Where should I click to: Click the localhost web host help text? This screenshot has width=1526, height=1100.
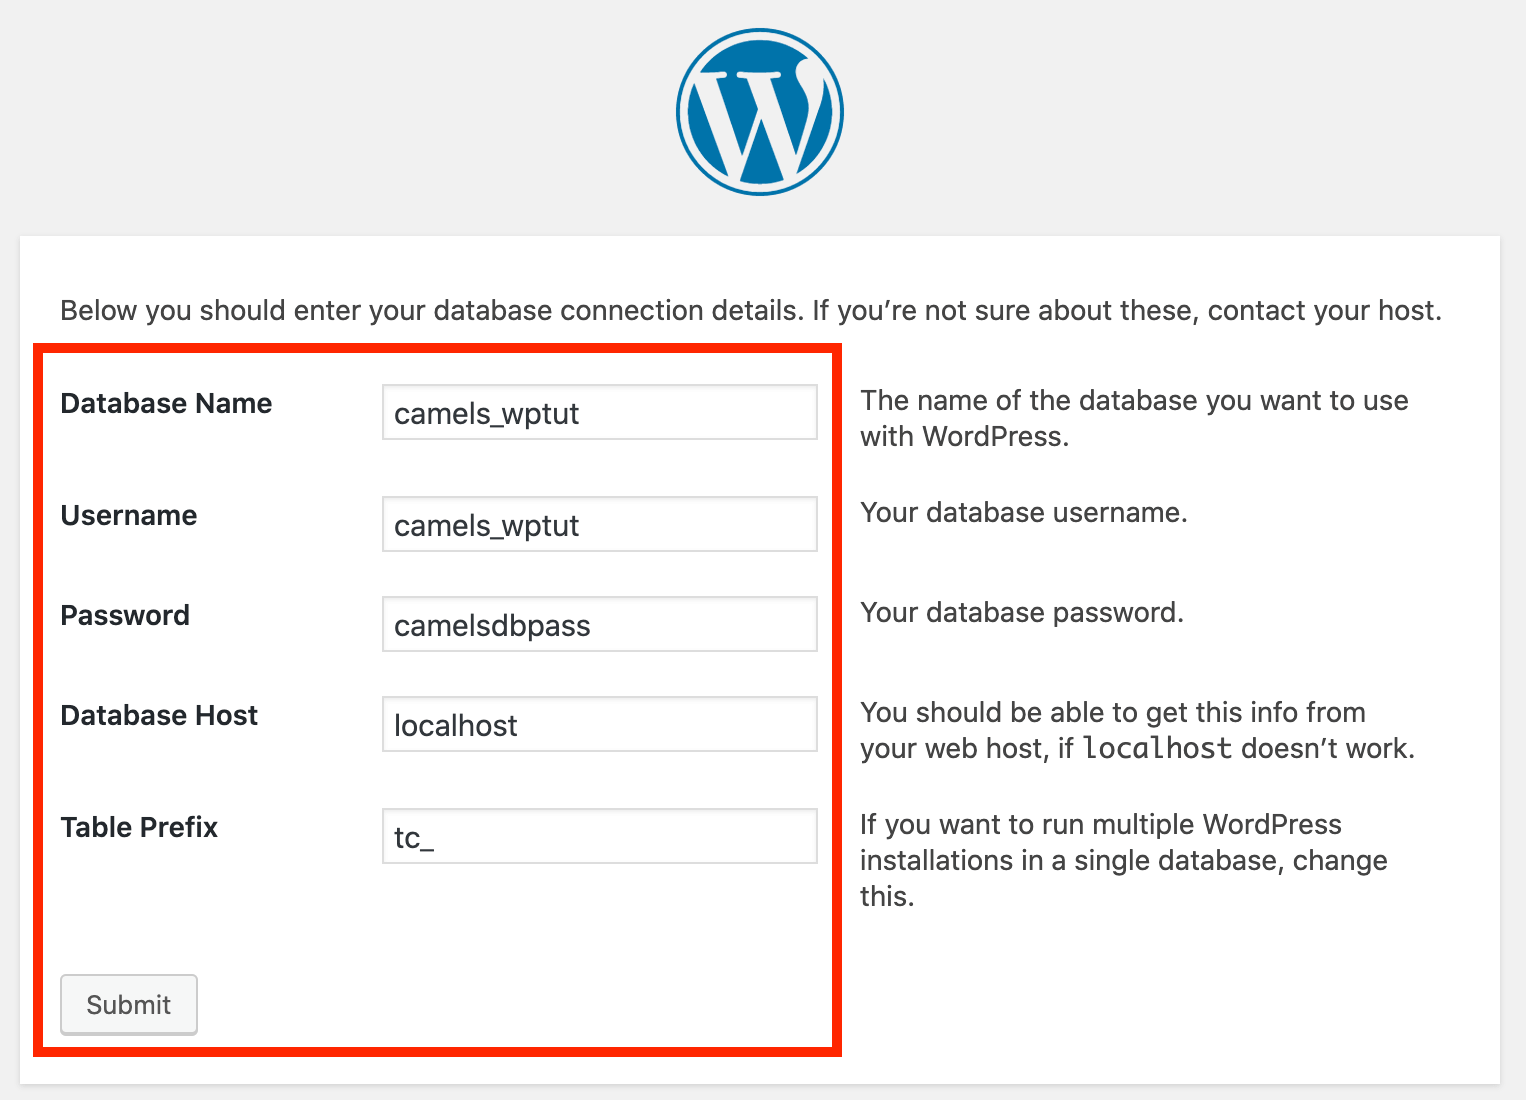[1138, 730]
